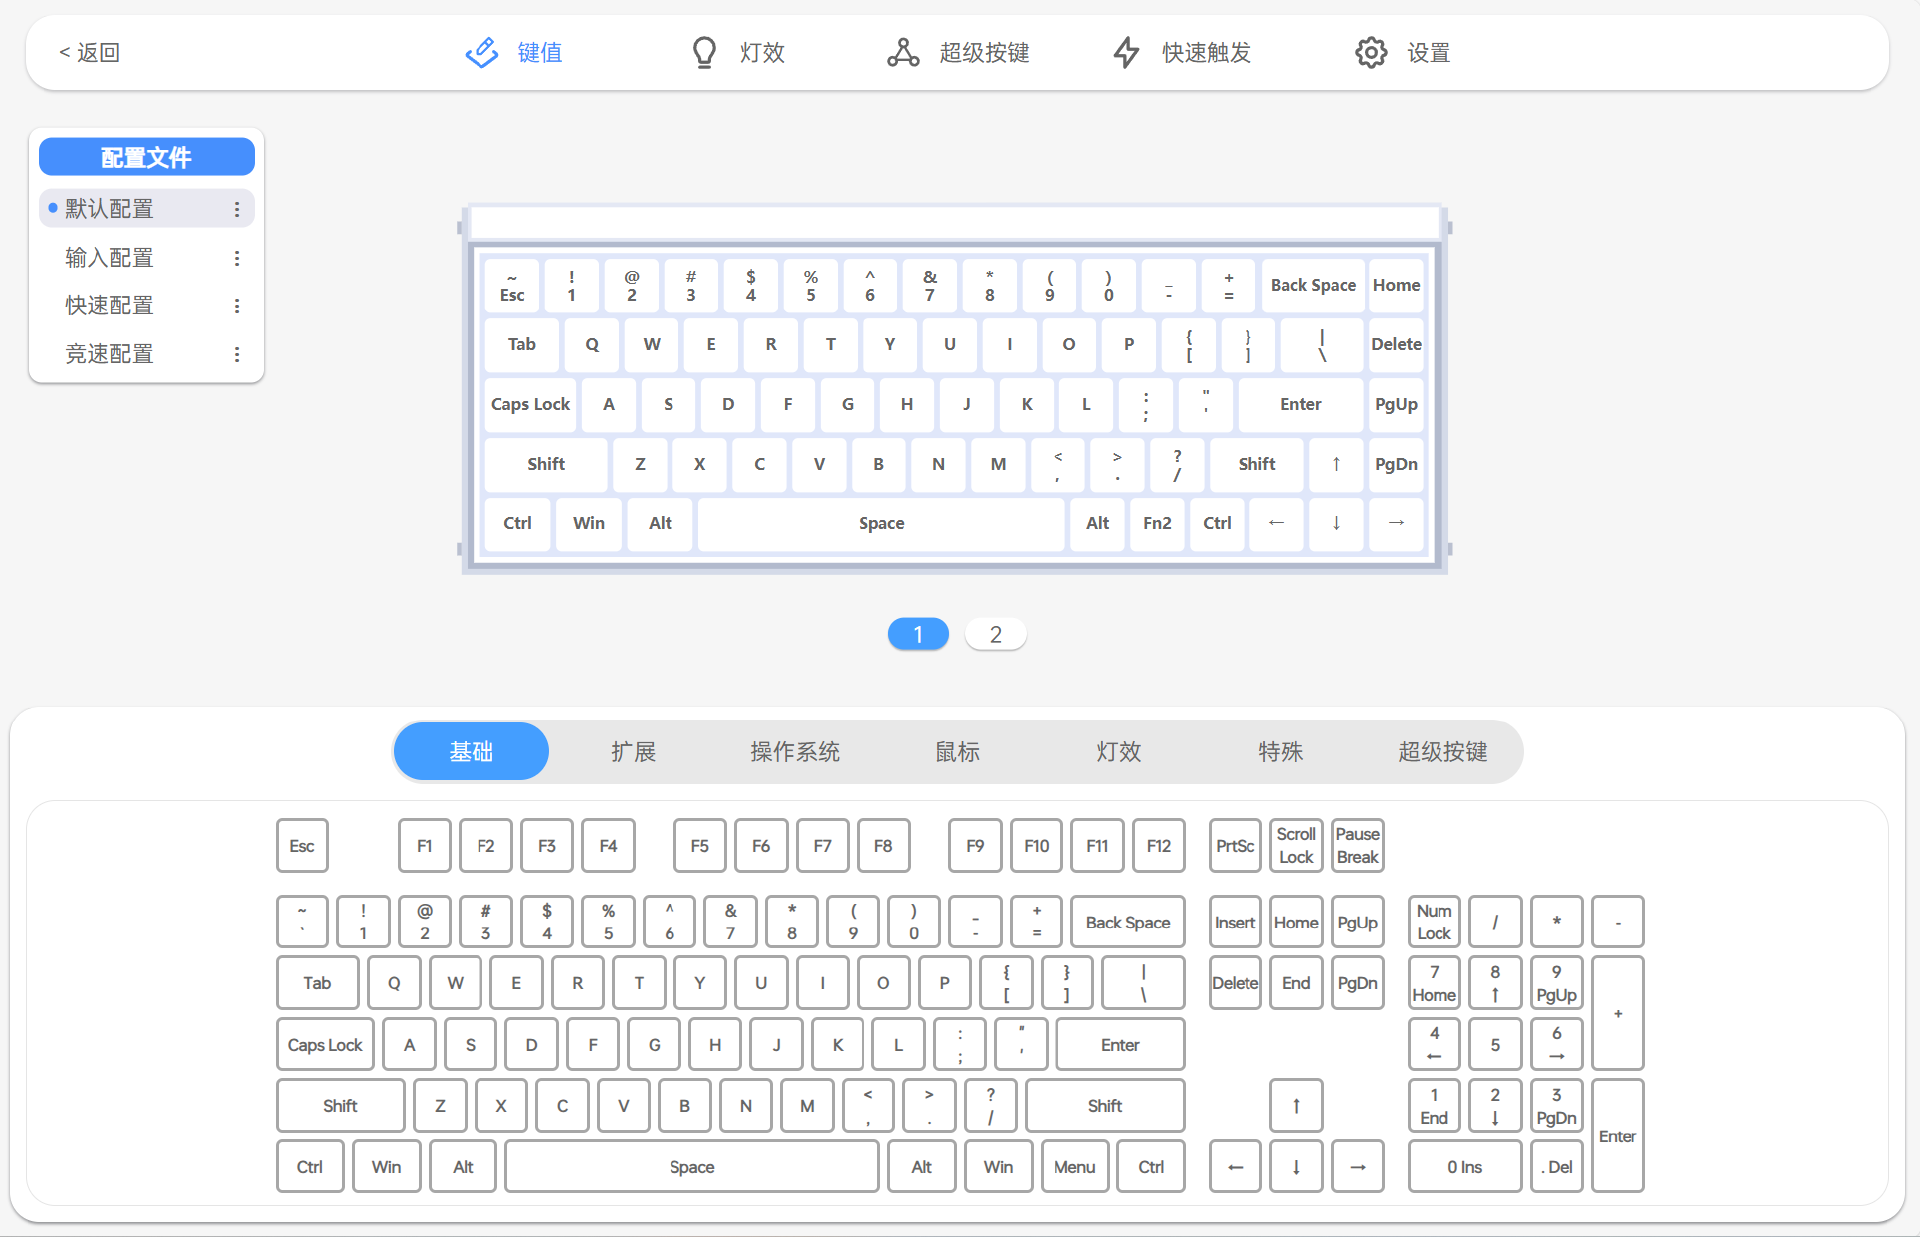Open options menu for 默认配置
The image size is (1920, 1237).
237,209
